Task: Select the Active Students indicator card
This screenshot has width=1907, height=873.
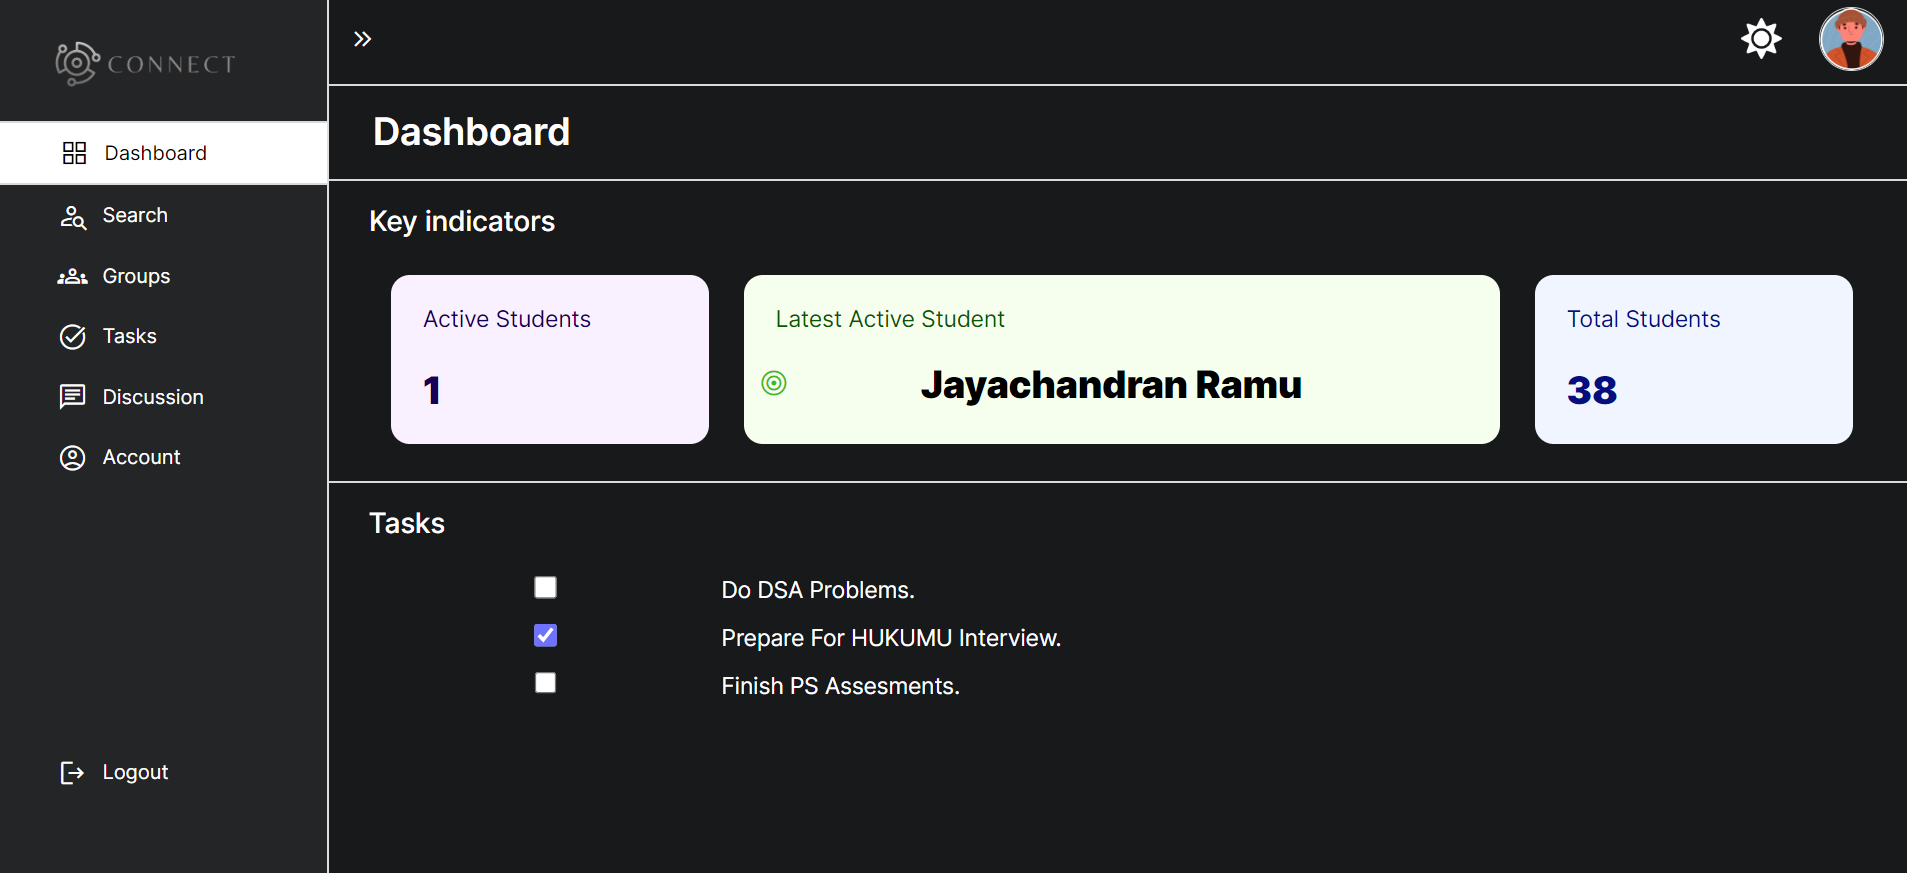Action: coord(549,359)
